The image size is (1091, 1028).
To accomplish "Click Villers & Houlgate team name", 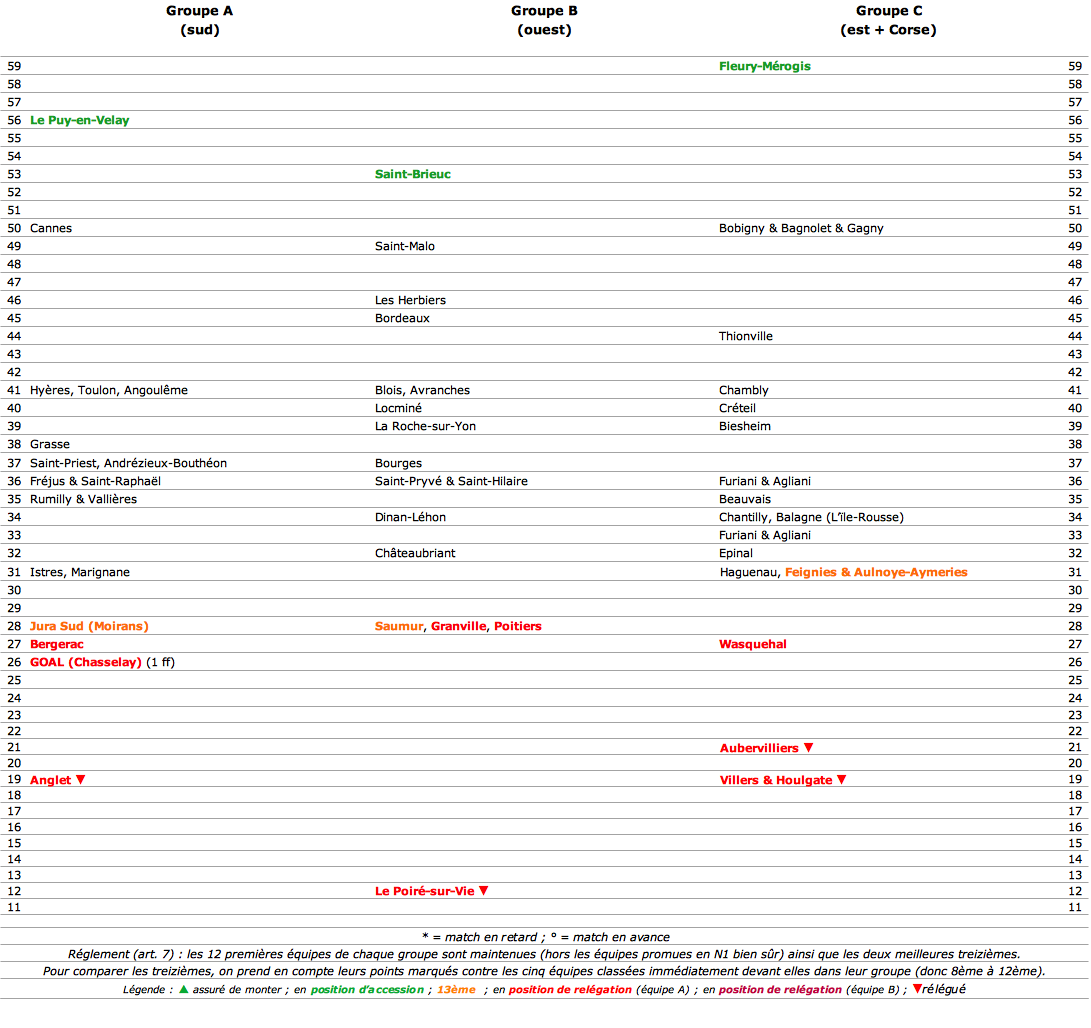I will point(776,780).
